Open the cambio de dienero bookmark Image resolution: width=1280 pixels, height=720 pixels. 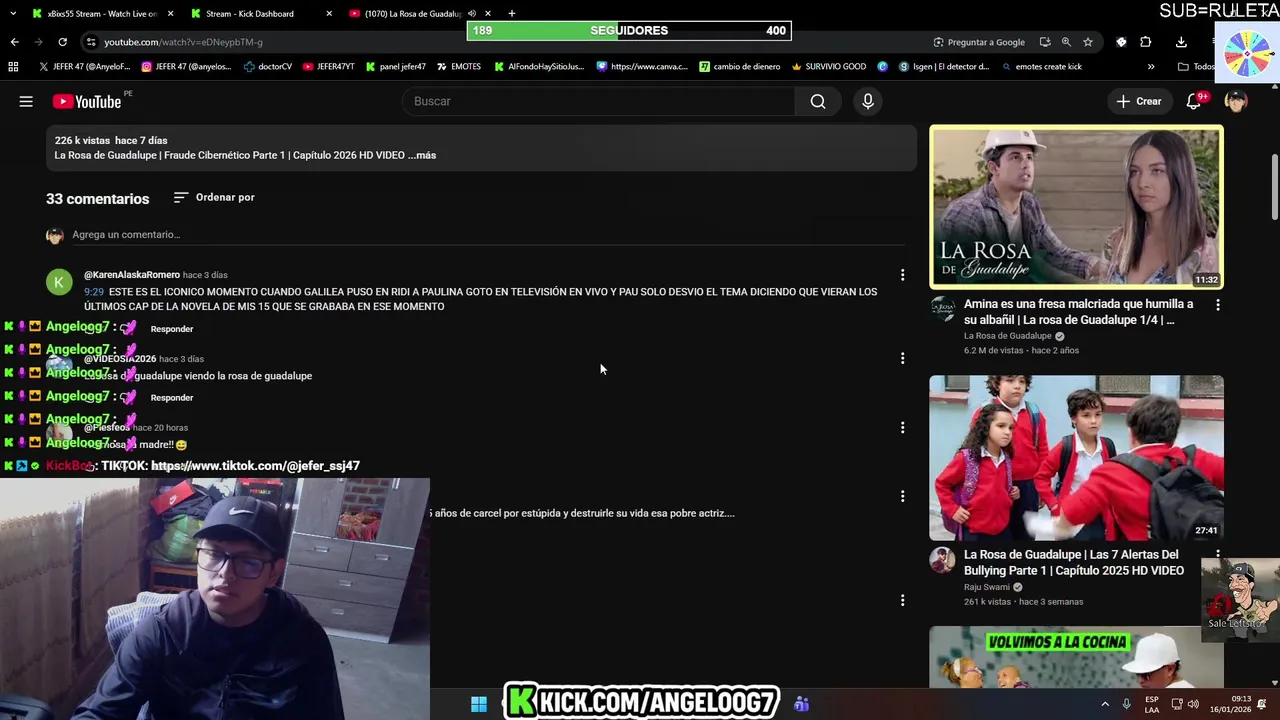[740, 67]
